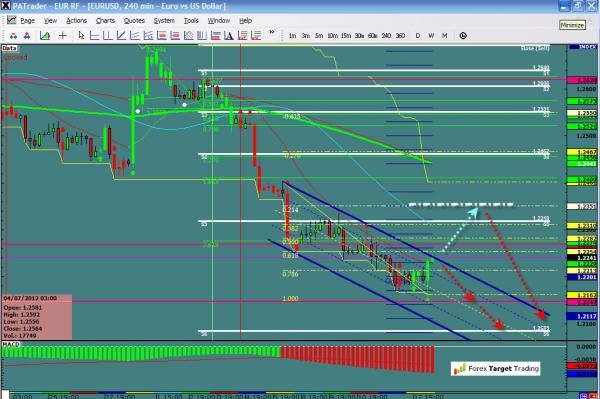Click the MACD indicator label
Viewport: 600px width, 399px height.
pos(11,344)
